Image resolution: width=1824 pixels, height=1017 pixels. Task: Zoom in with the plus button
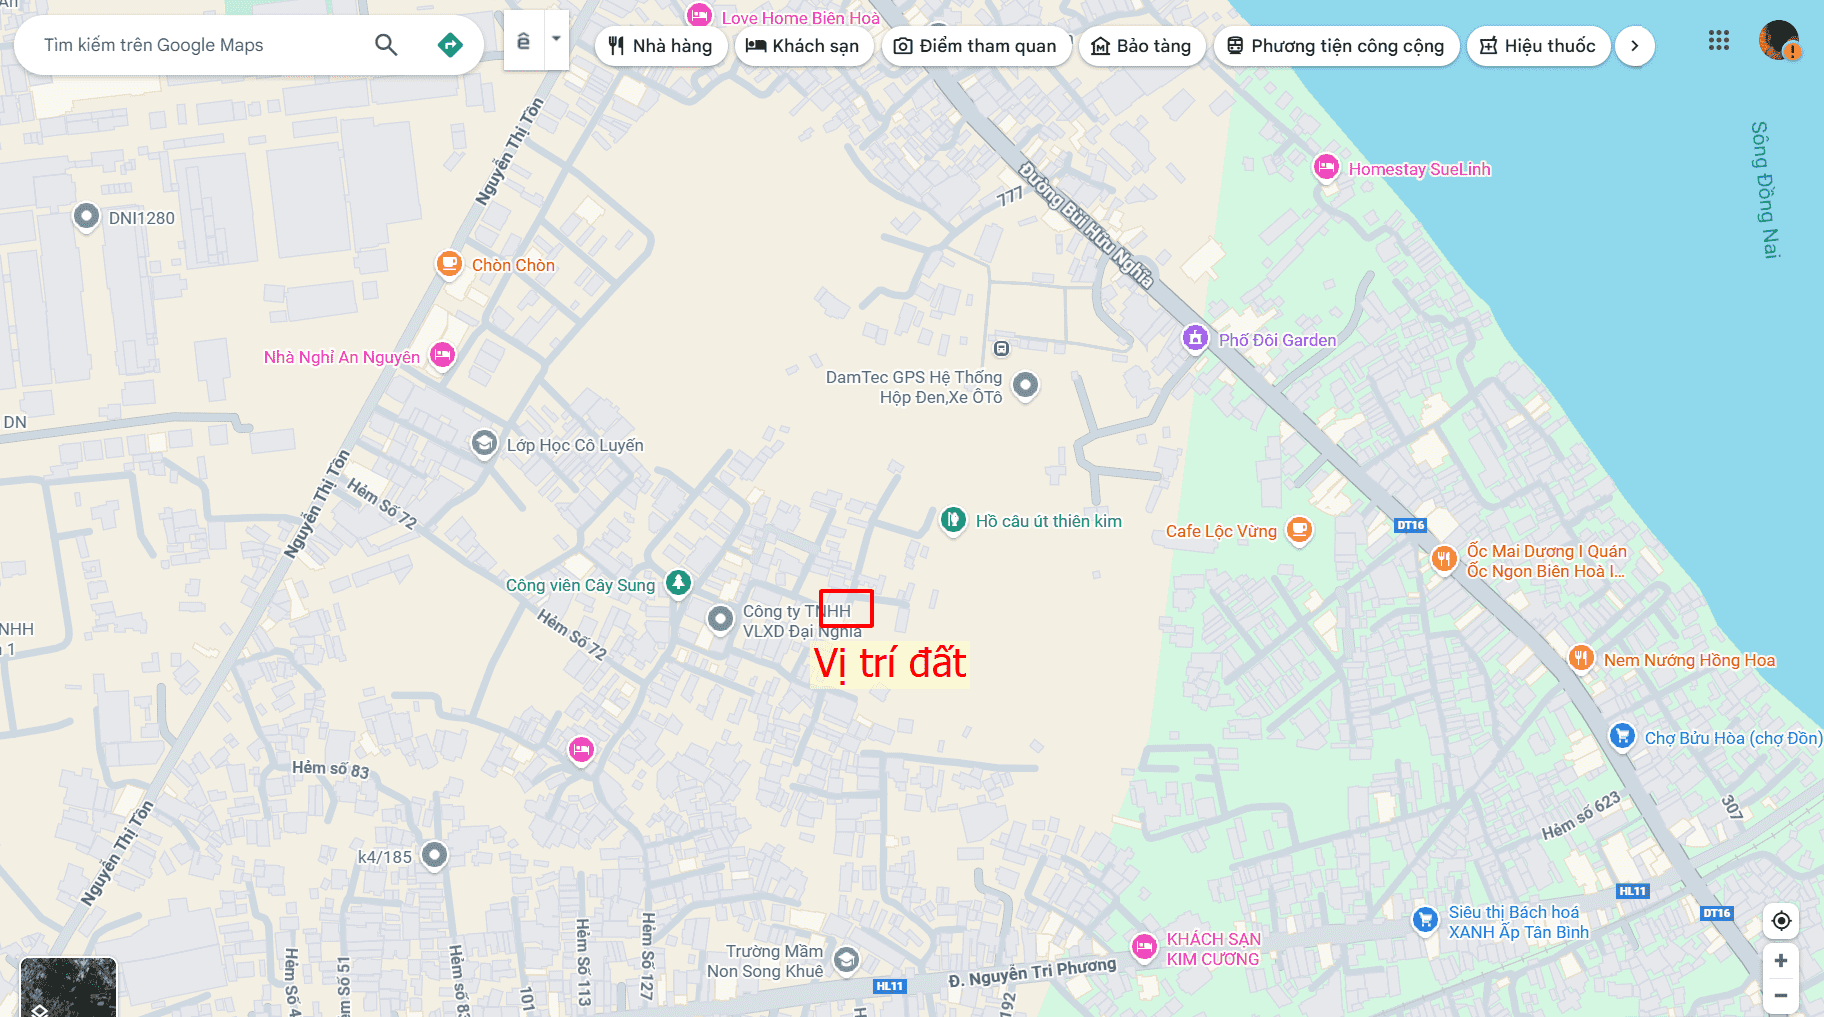tap(1781, 960)
